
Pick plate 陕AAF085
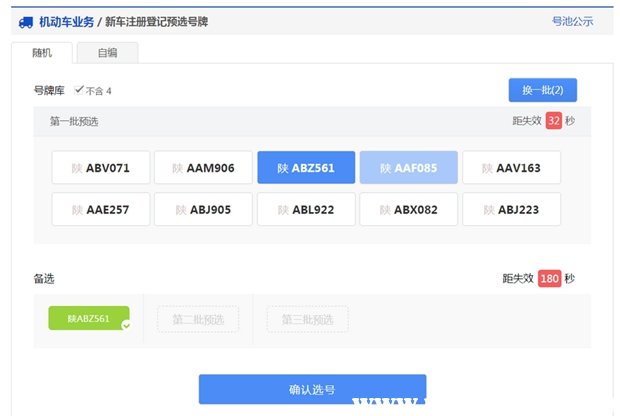coord(409,168)
